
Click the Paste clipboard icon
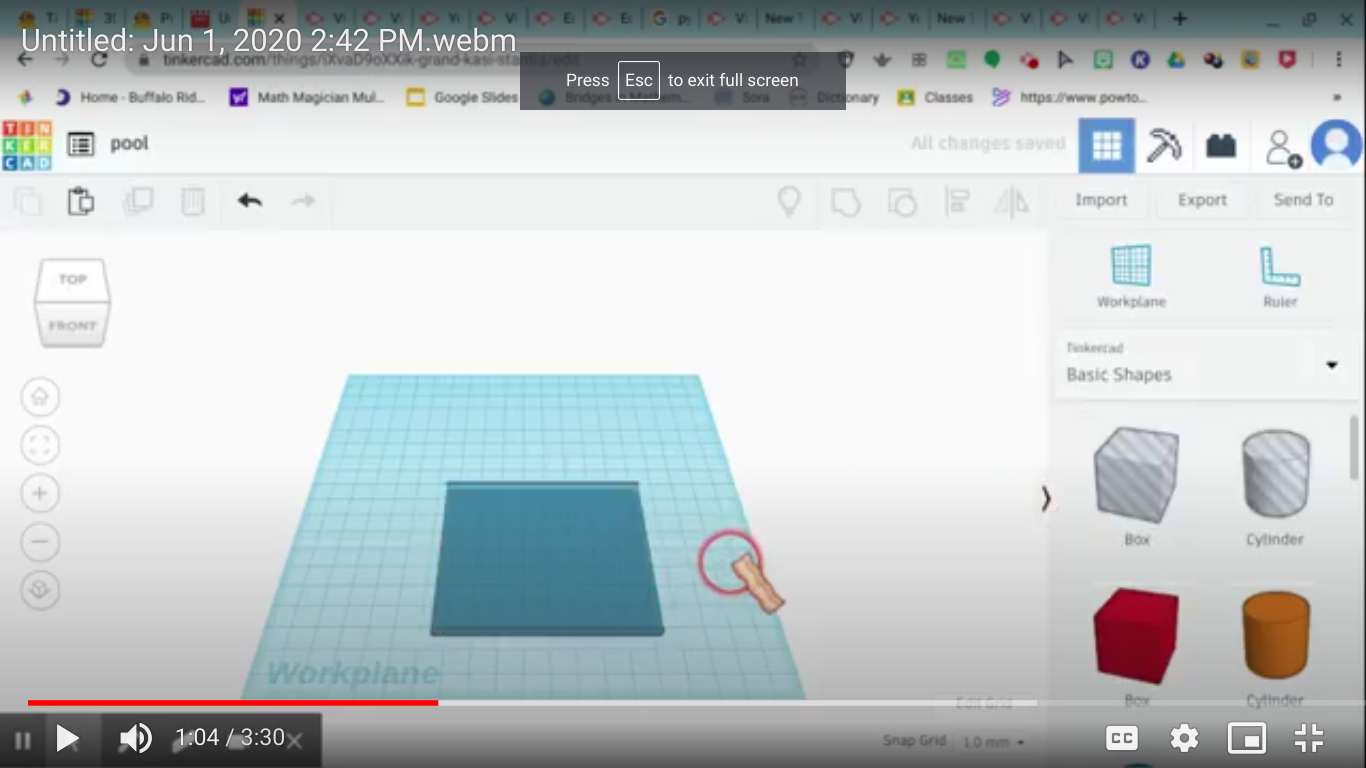[x=81, y=201]
